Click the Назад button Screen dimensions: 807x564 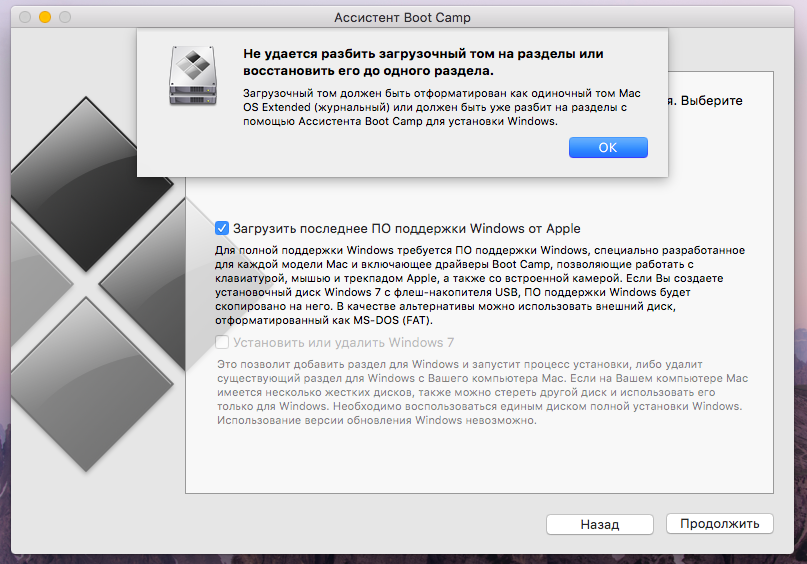click(600, 524)
